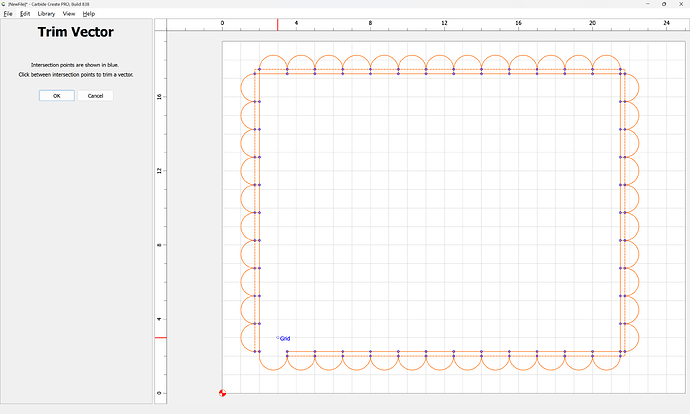Image resolution: width=690 pixels, height=414 pixels.
Task: Open the File menu
Action: click(8, 14)
